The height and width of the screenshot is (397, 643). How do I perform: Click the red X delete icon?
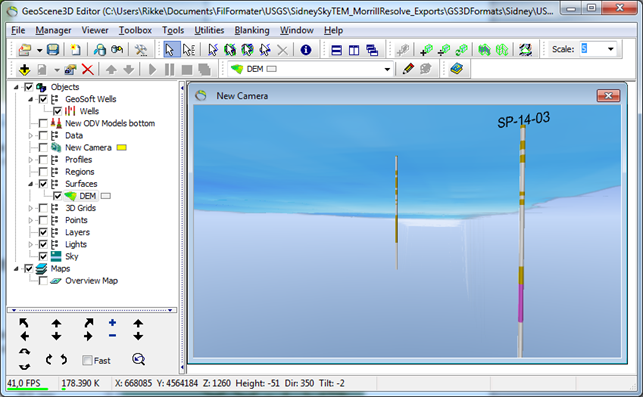tap(87, 69)
